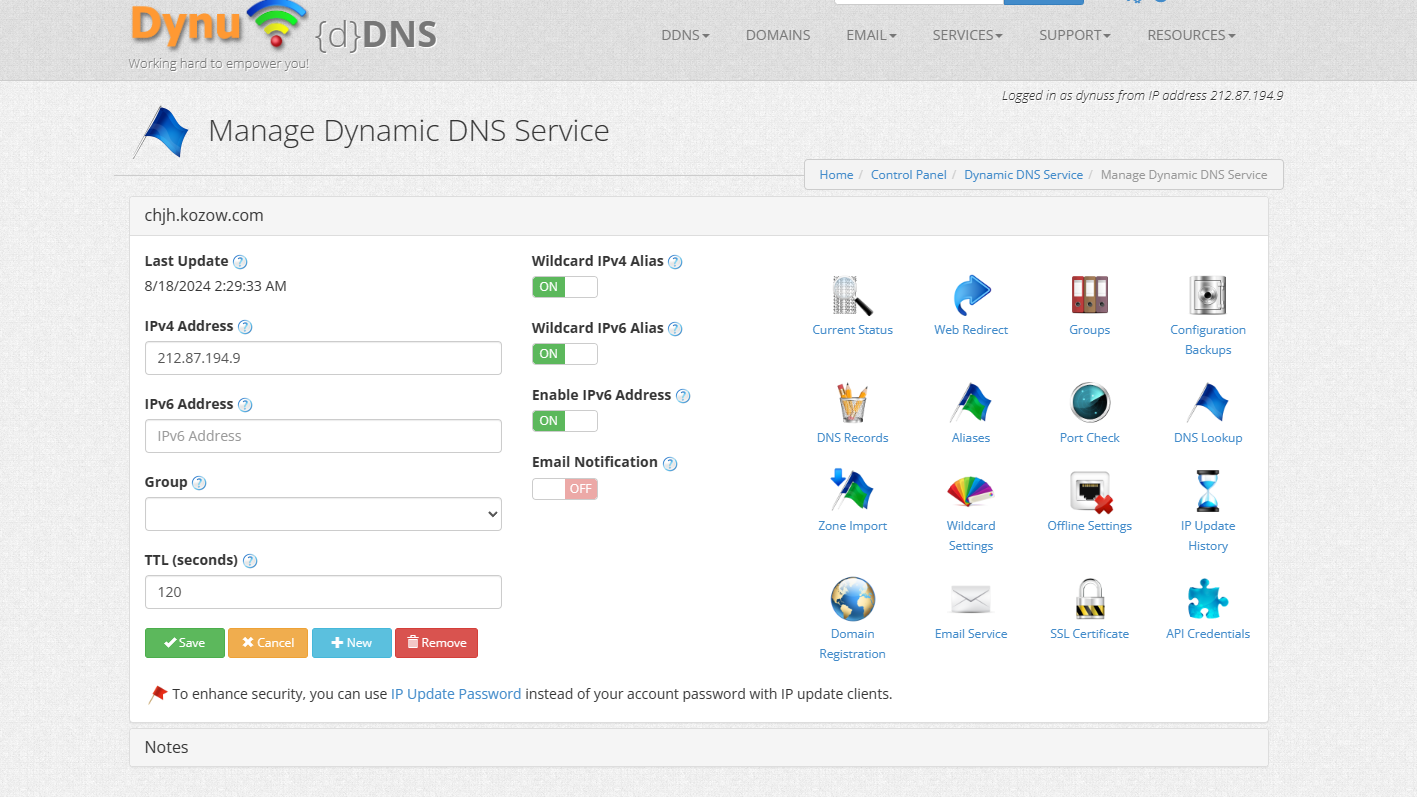The image size is (1417, 797).
Task: Click the IPv4 Address input field
Action: (323, 358)
